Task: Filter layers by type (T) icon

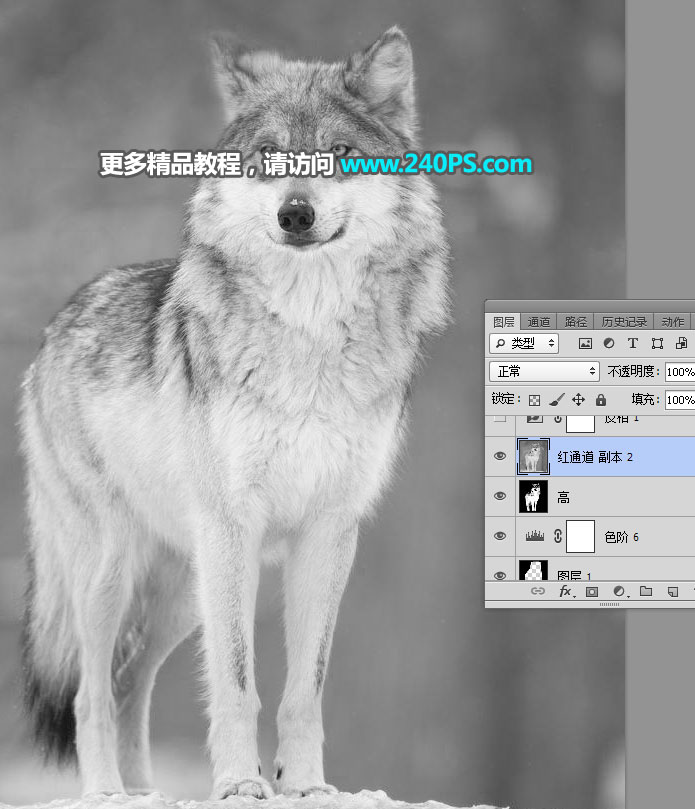Action: [x=632, y=344]
